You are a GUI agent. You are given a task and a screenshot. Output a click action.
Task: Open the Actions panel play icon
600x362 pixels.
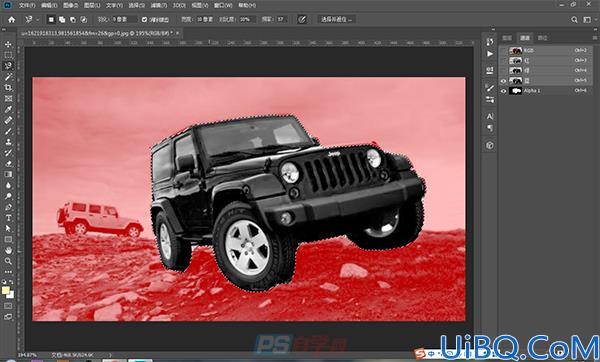(490, 54)
